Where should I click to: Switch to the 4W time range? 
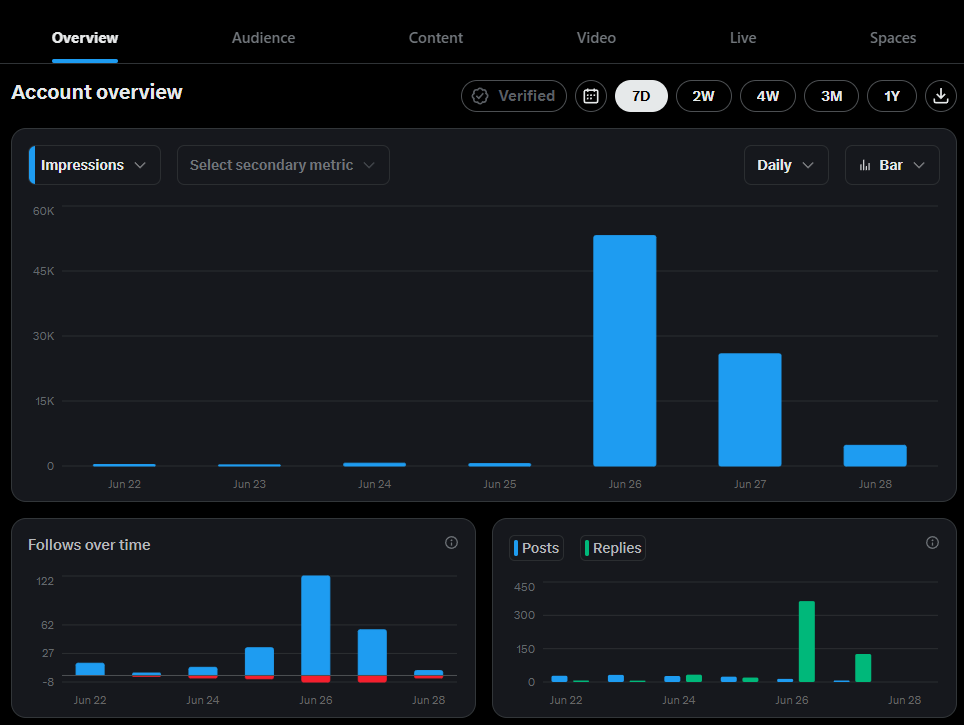click(768, 96)
